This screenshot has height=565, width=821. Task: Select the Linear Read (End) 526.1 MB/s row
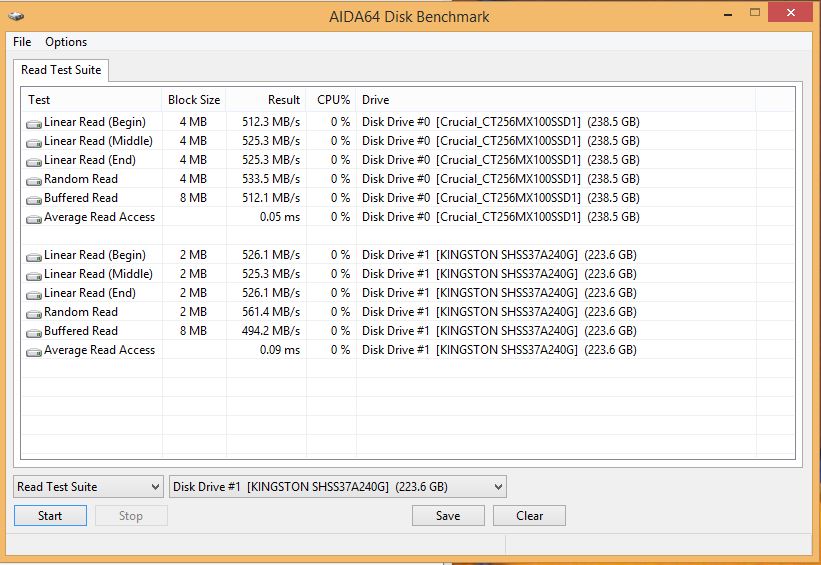coord(389,293)
